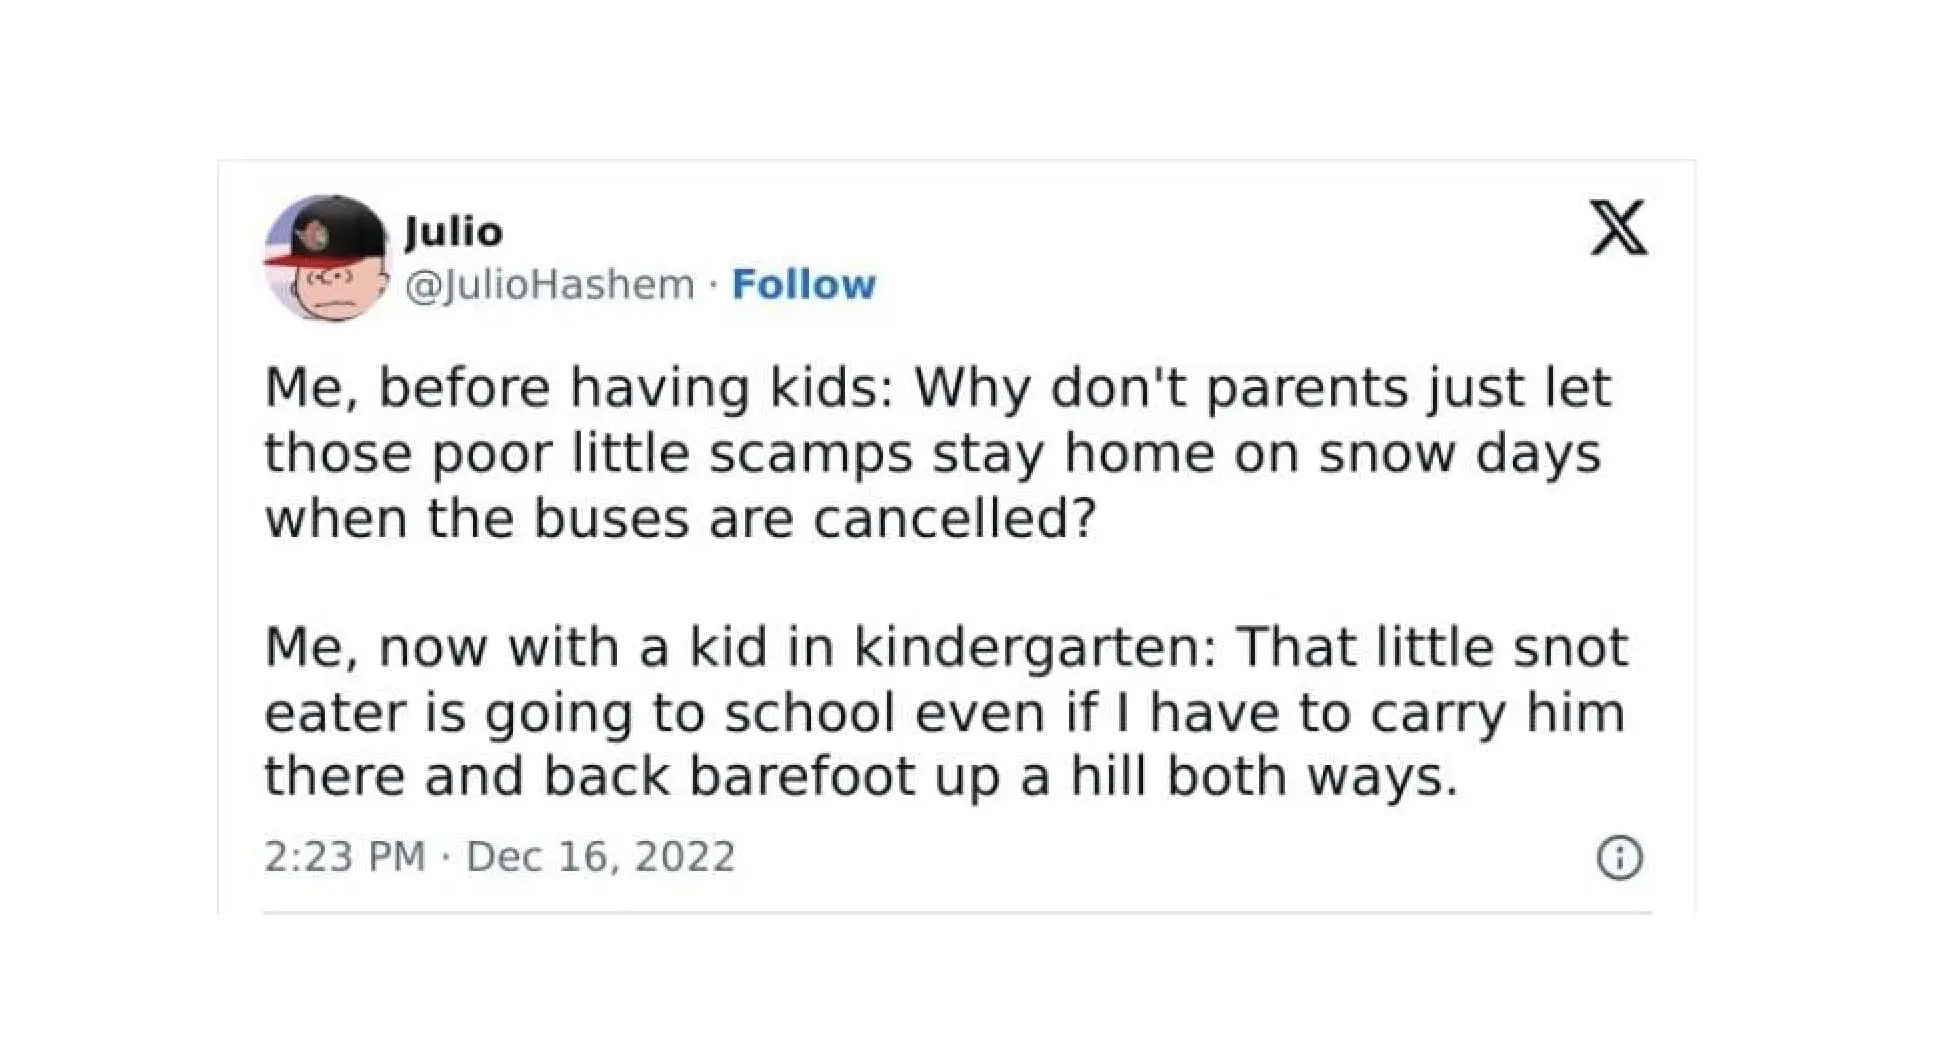
Task: Follow the JulioHashem account
Action: click(x=804, y=285)
